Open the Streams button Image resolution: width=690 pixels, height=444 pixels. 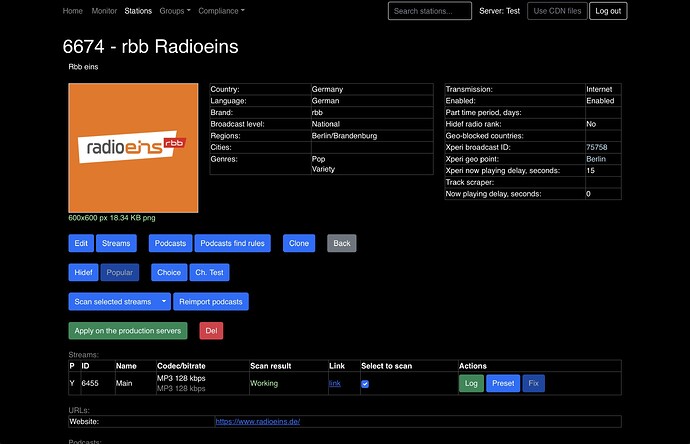click(116, 243)
